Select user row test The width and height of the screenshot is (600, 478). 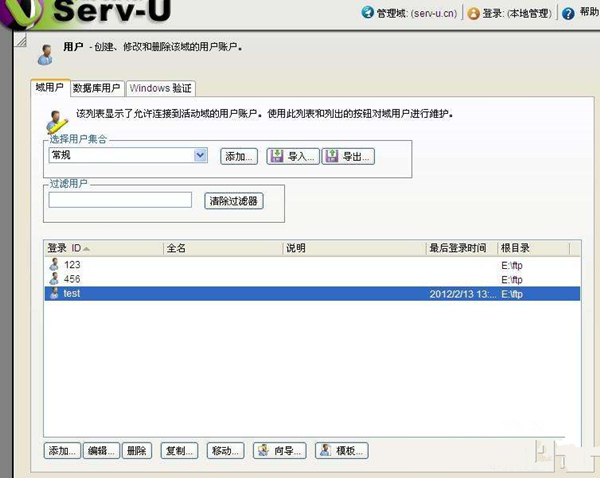(x=312, y=294)
